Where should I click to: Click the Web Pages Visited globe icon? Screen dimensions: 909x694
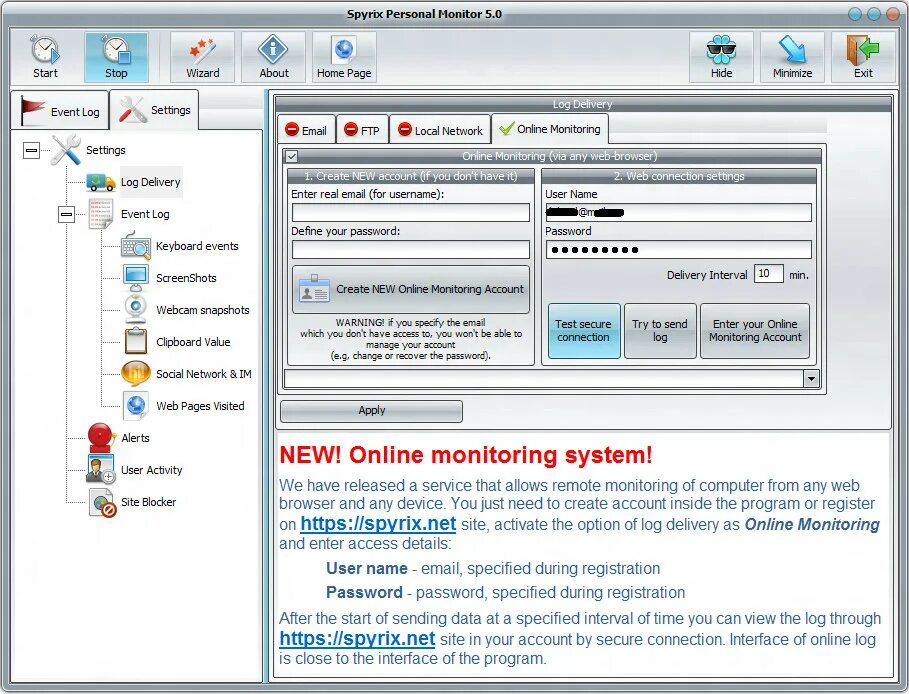pos(136,405)
